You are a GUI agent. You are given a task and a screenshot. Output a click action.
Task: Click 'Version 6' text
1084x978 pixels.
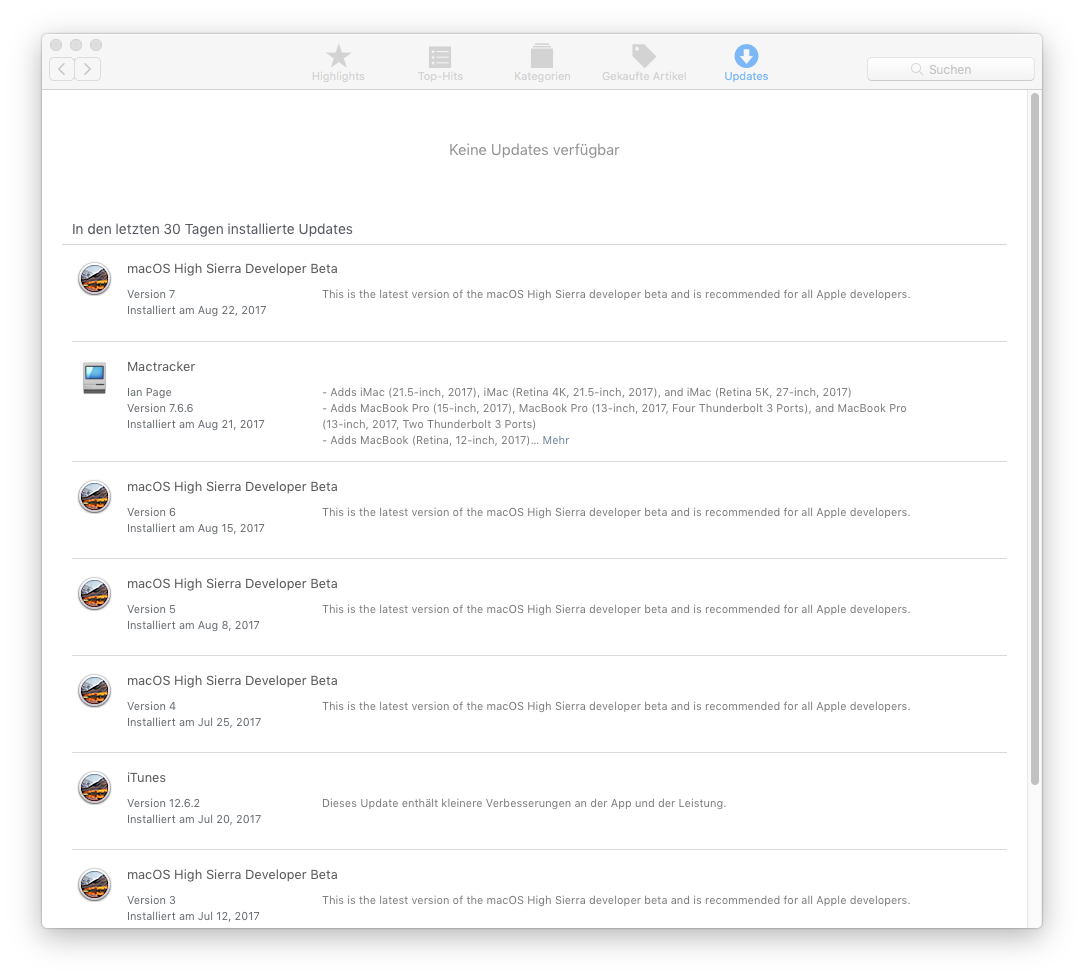[151, 512]
